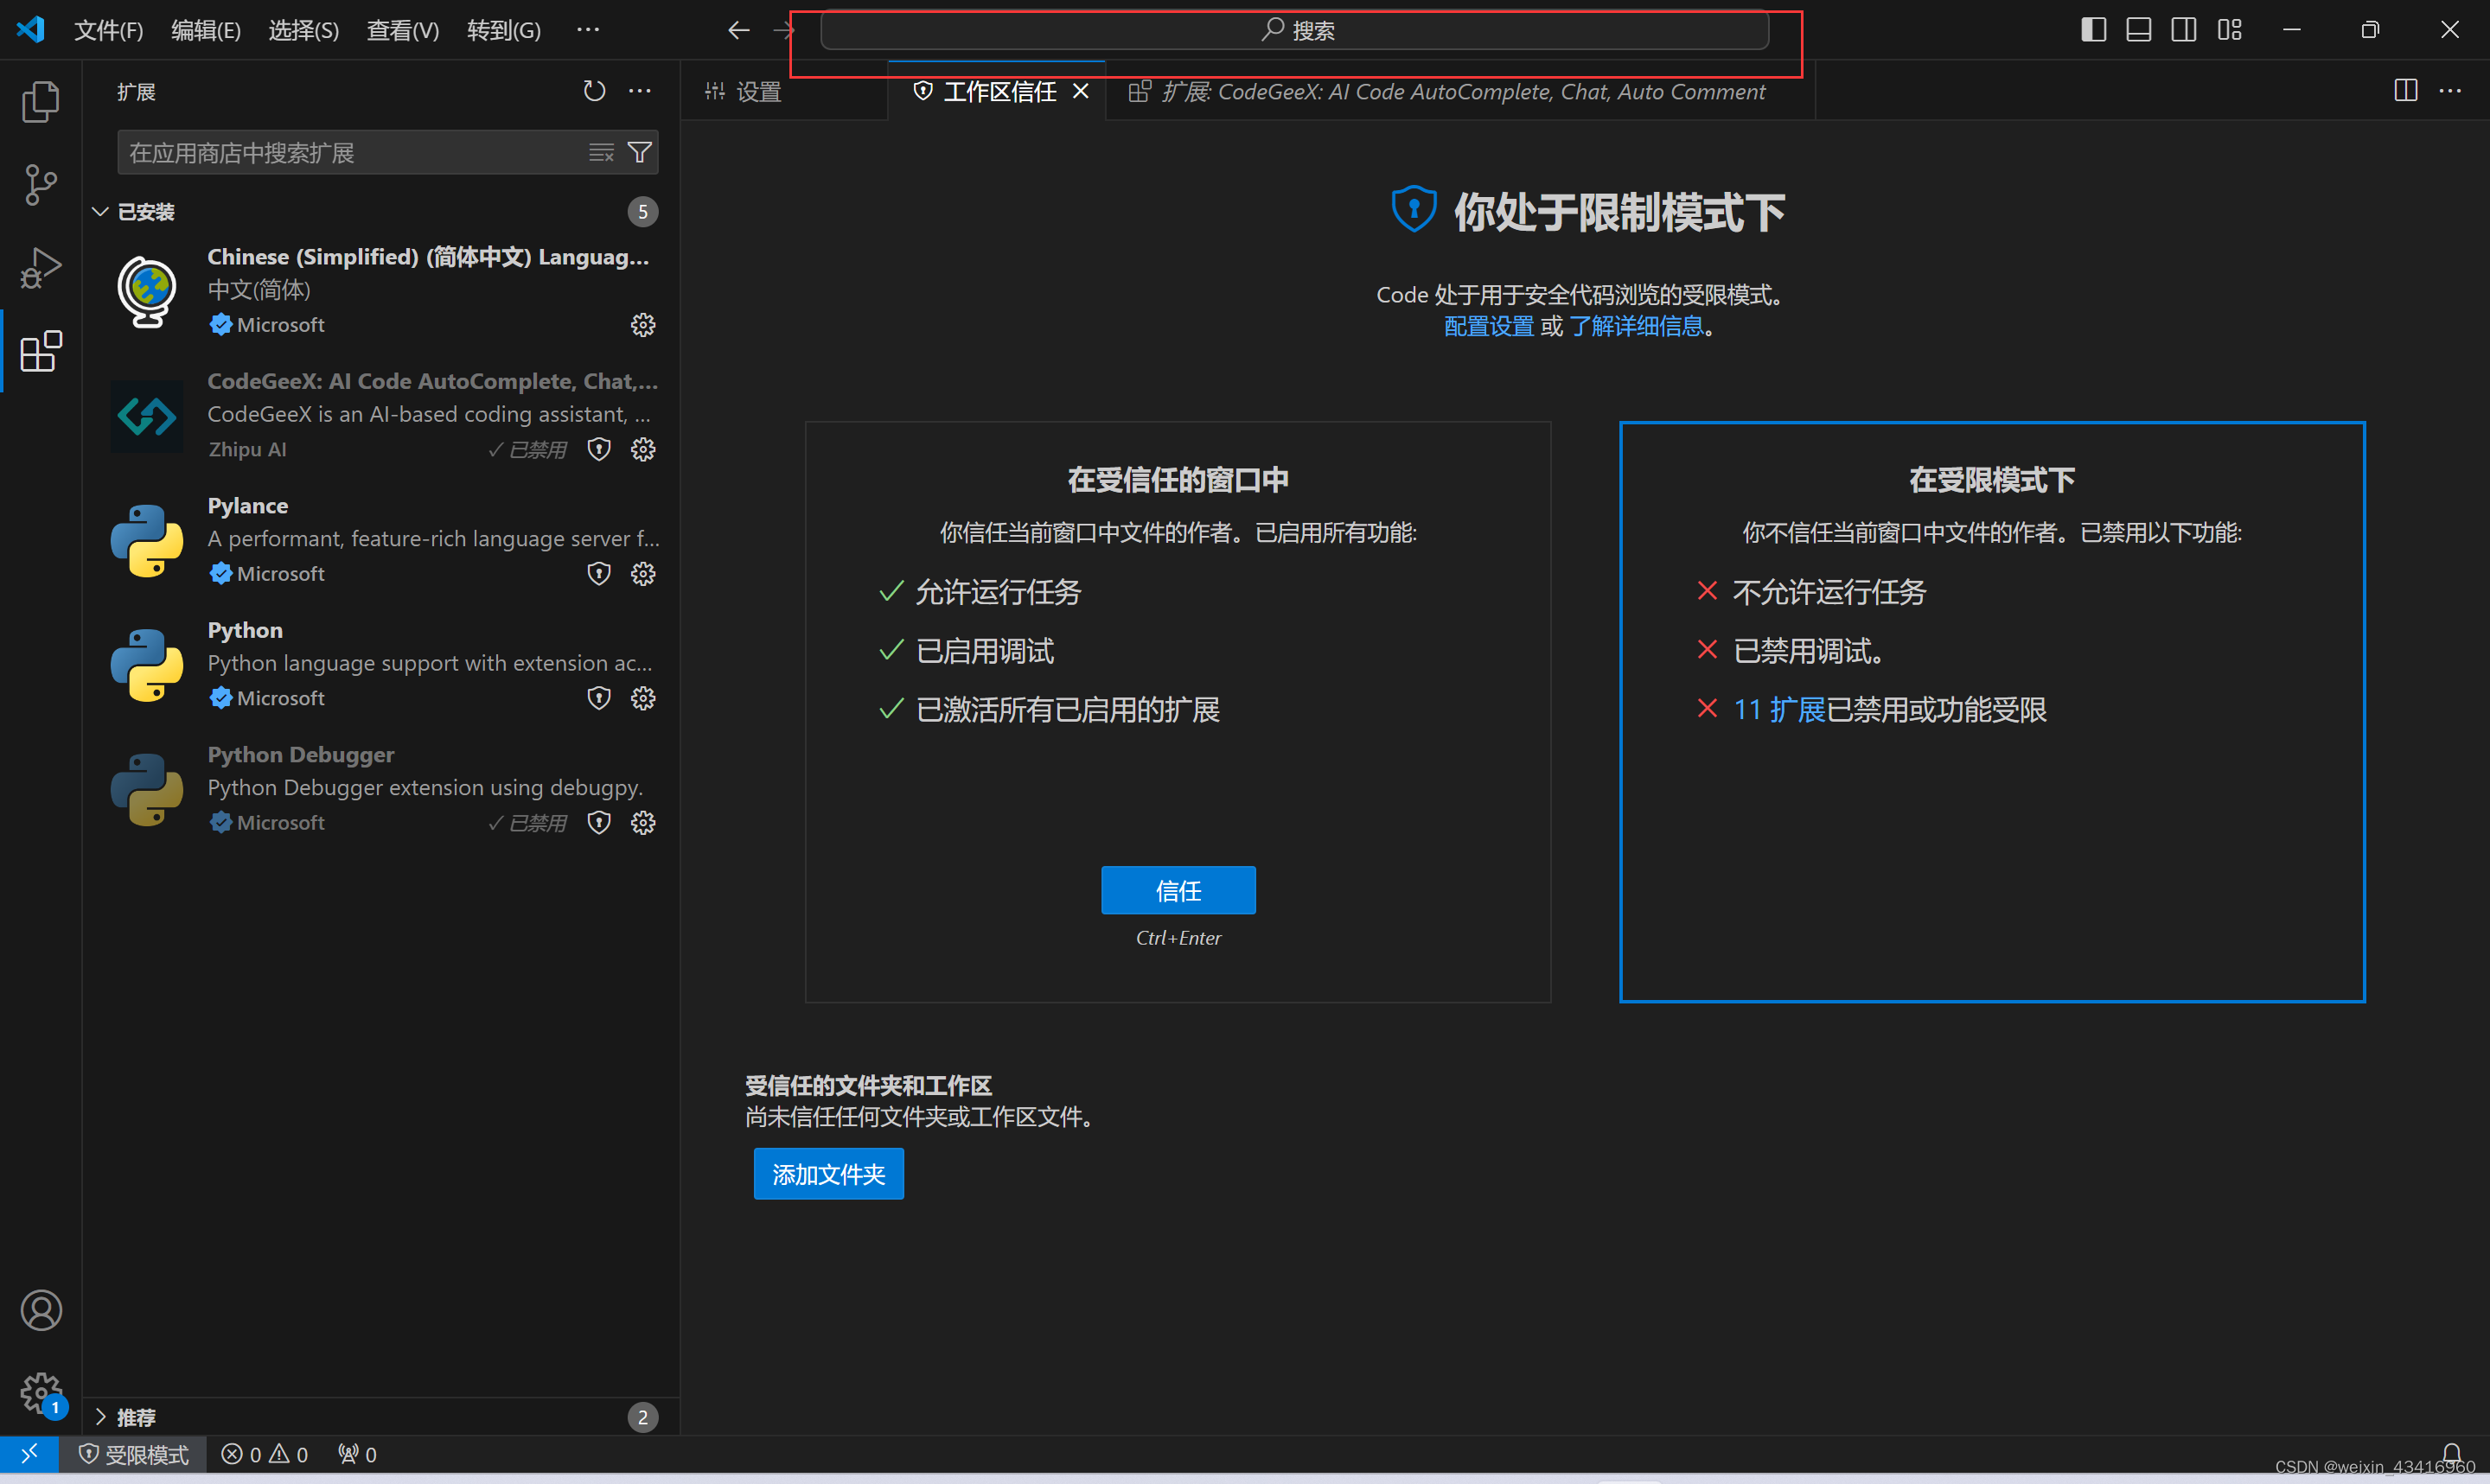Open gear for Python Debugger extension
Viewport: 2490px width, 1484px height.
tap(643, 822)
